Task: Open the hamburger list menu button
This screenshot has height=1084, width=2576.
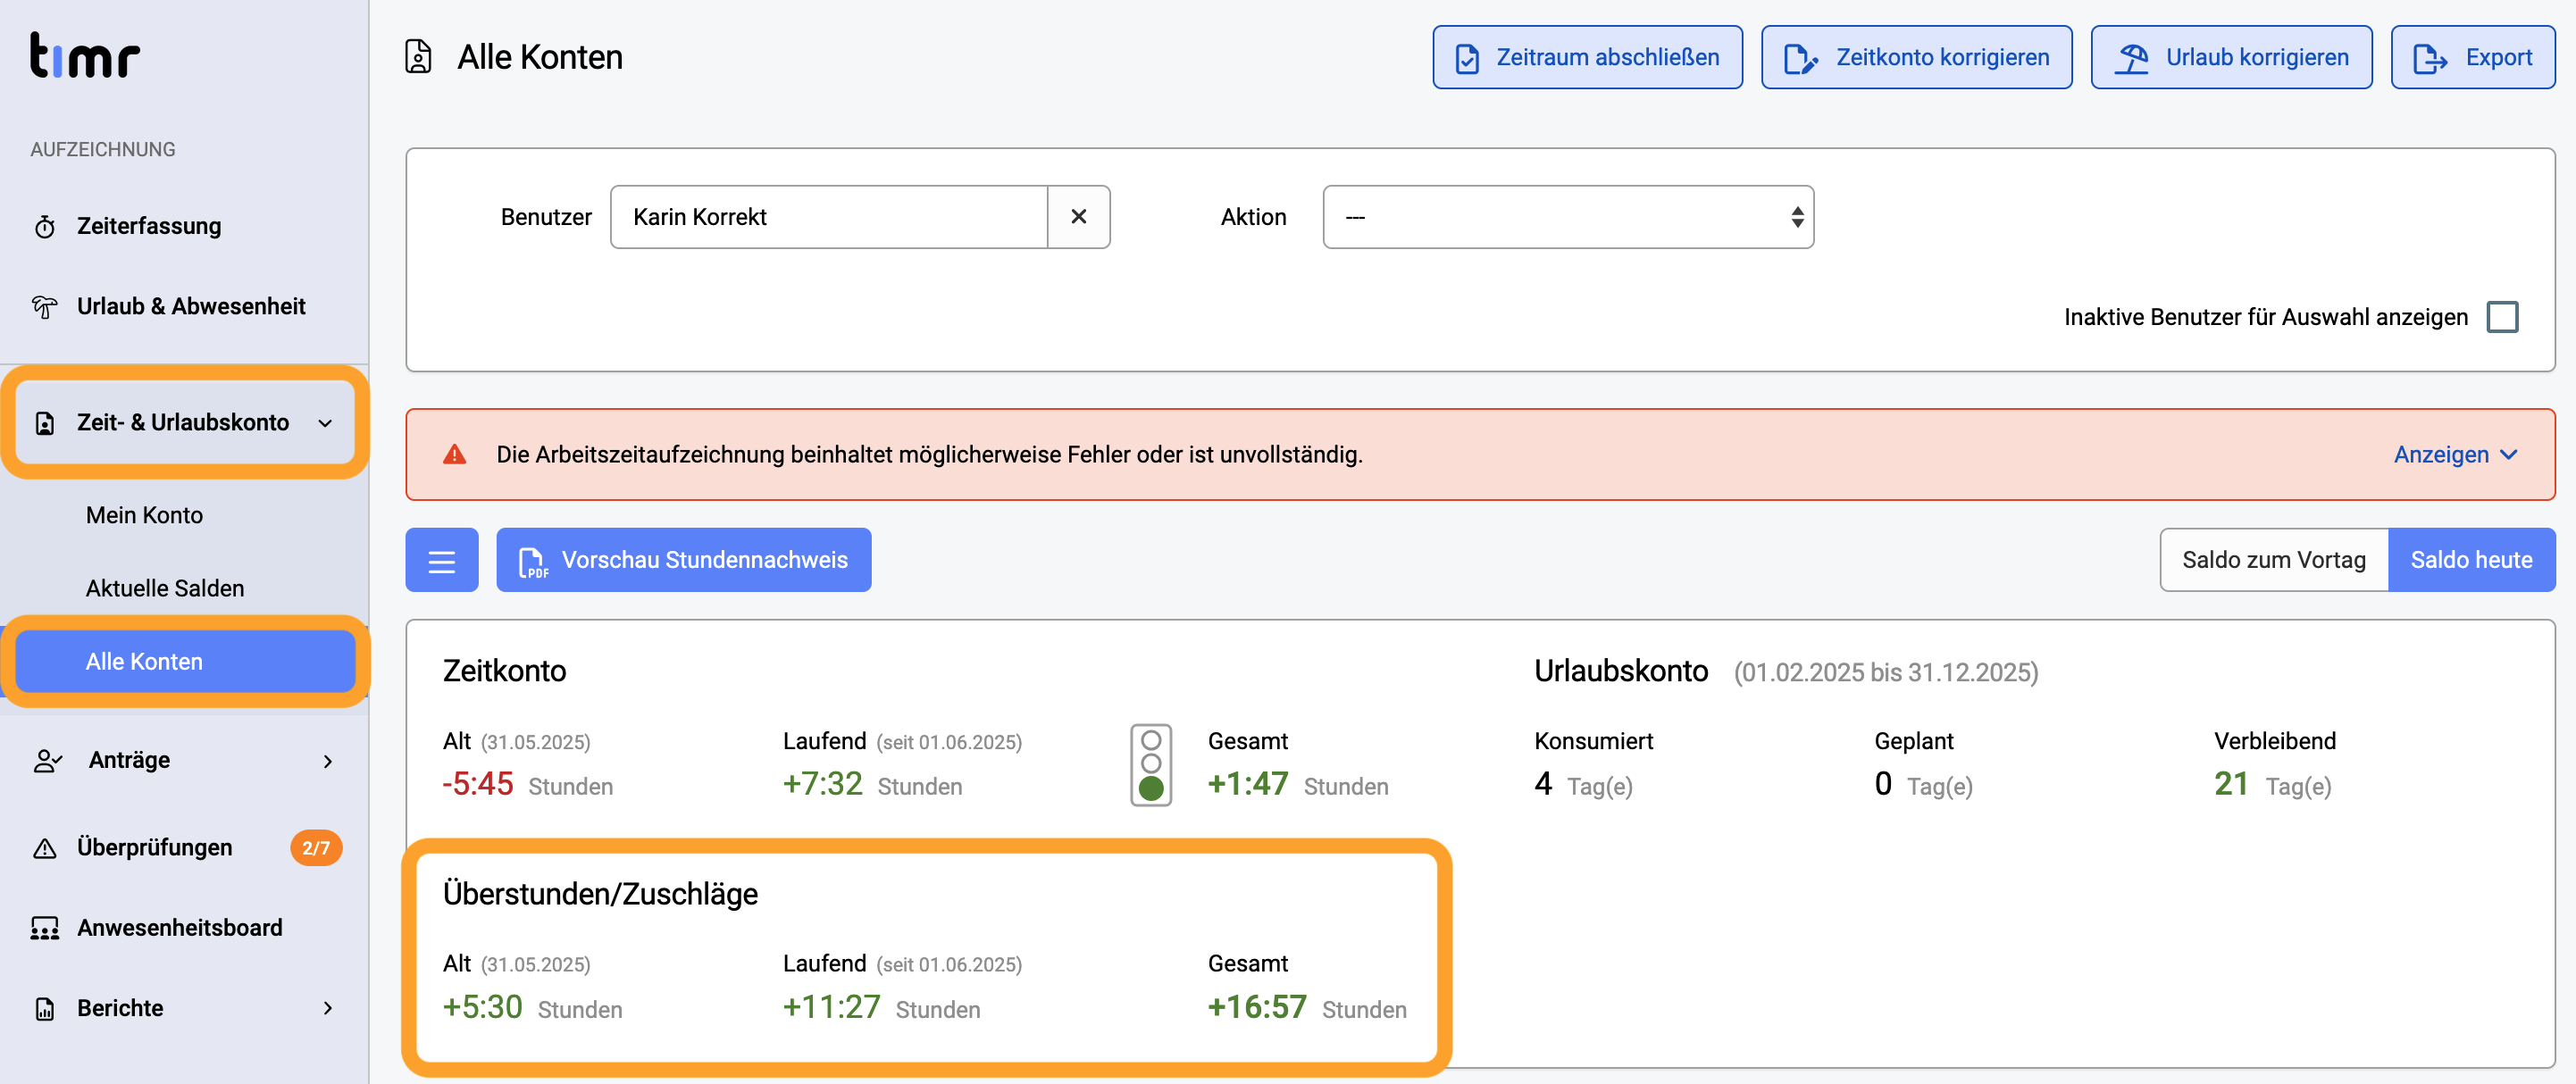Action: click(x=442, y=560)
